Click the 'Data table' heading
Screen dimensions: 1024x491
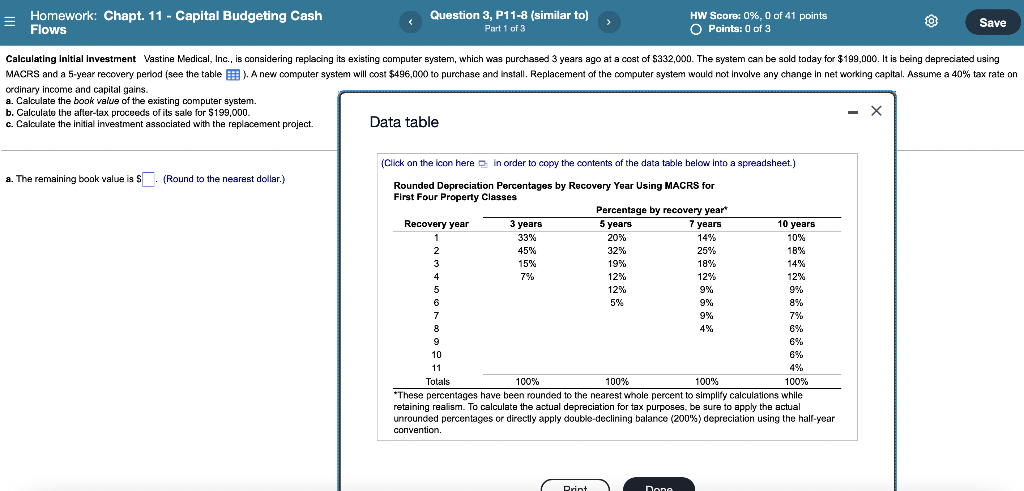pos(404,122)
